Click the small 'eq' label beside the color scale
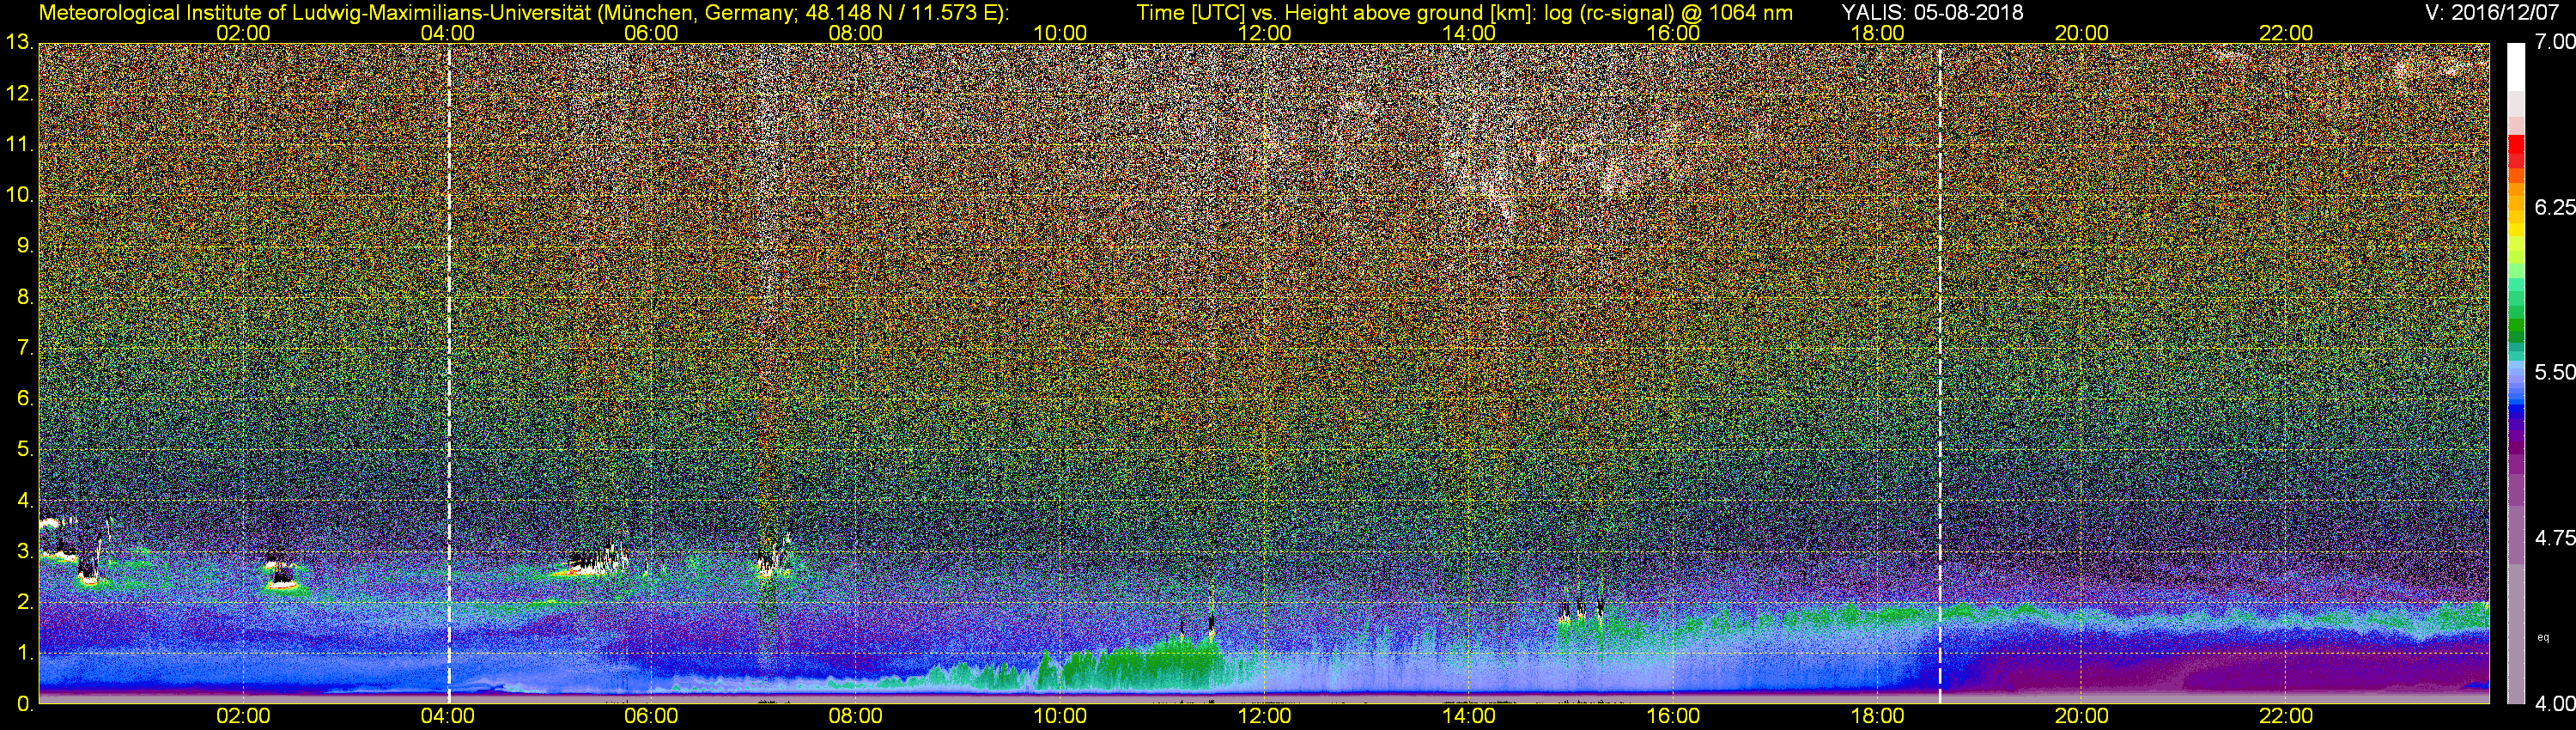The image size is (2576, 730). click(x=2543, y=637)
